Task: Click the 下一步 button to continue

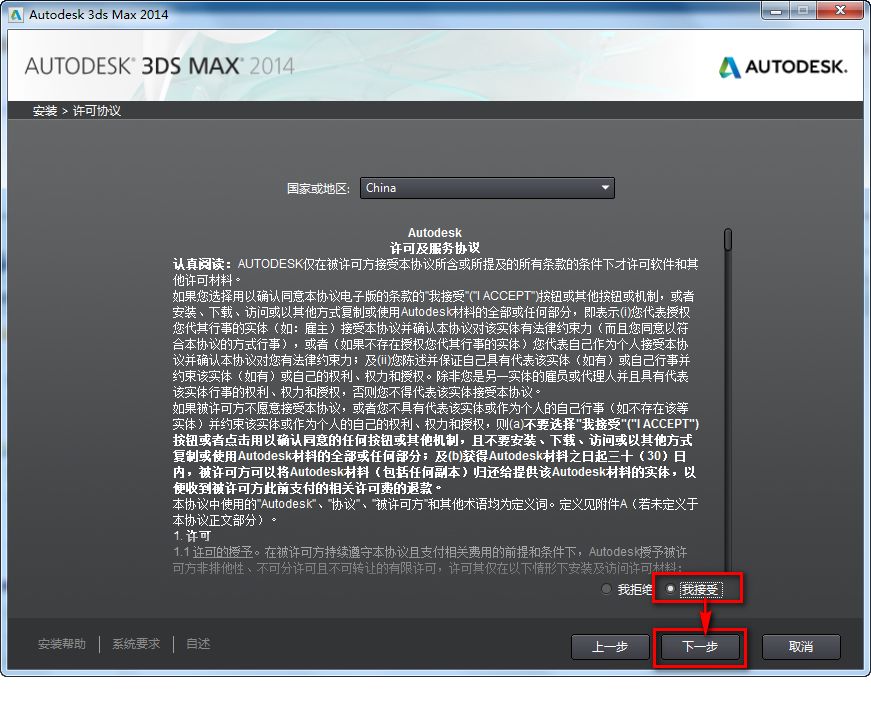Action: (698, 647)
